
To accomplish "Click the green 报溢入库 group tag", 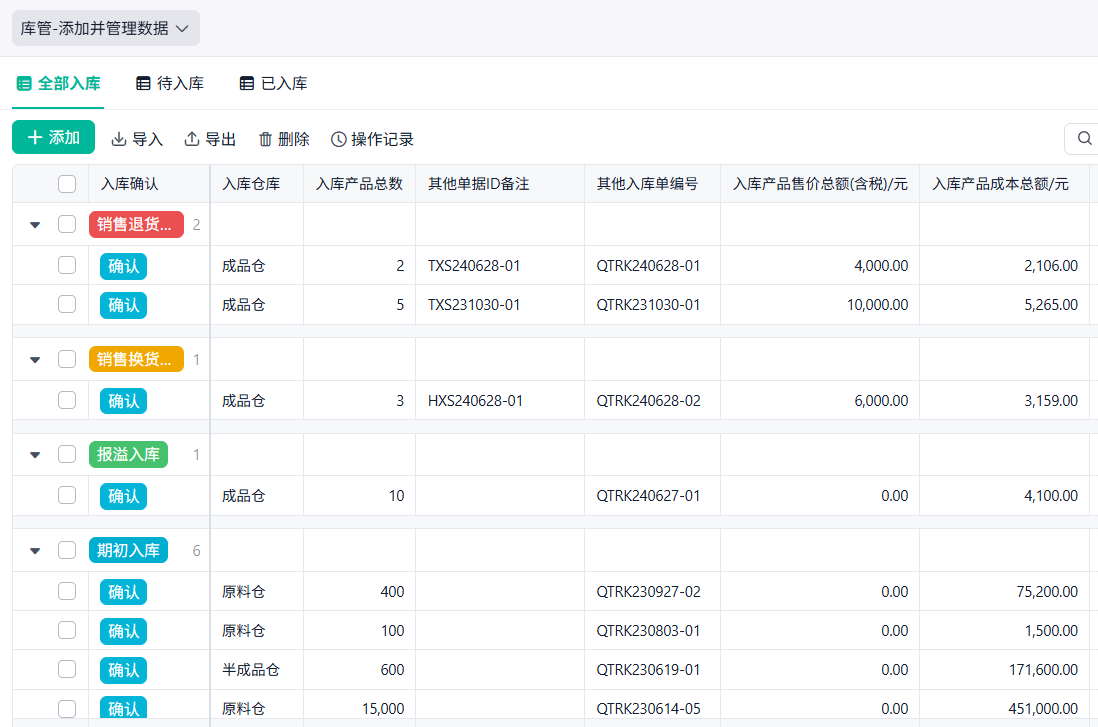I will pos(128,455).
